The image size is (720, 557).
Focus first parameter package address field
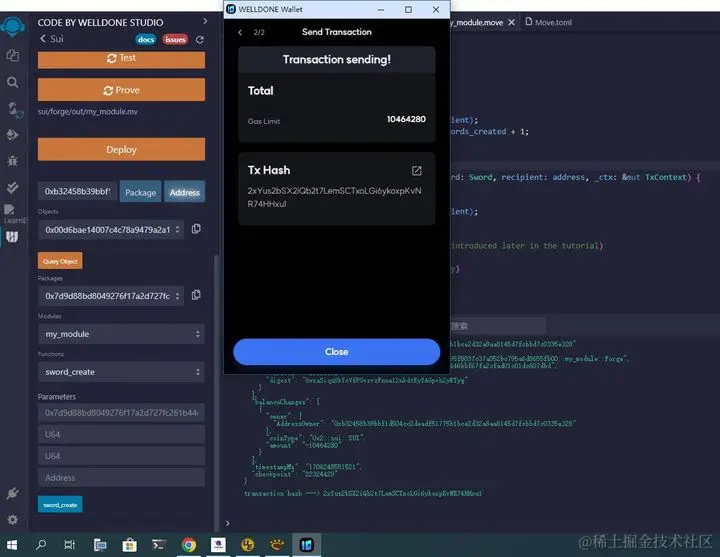click(122, 413)
